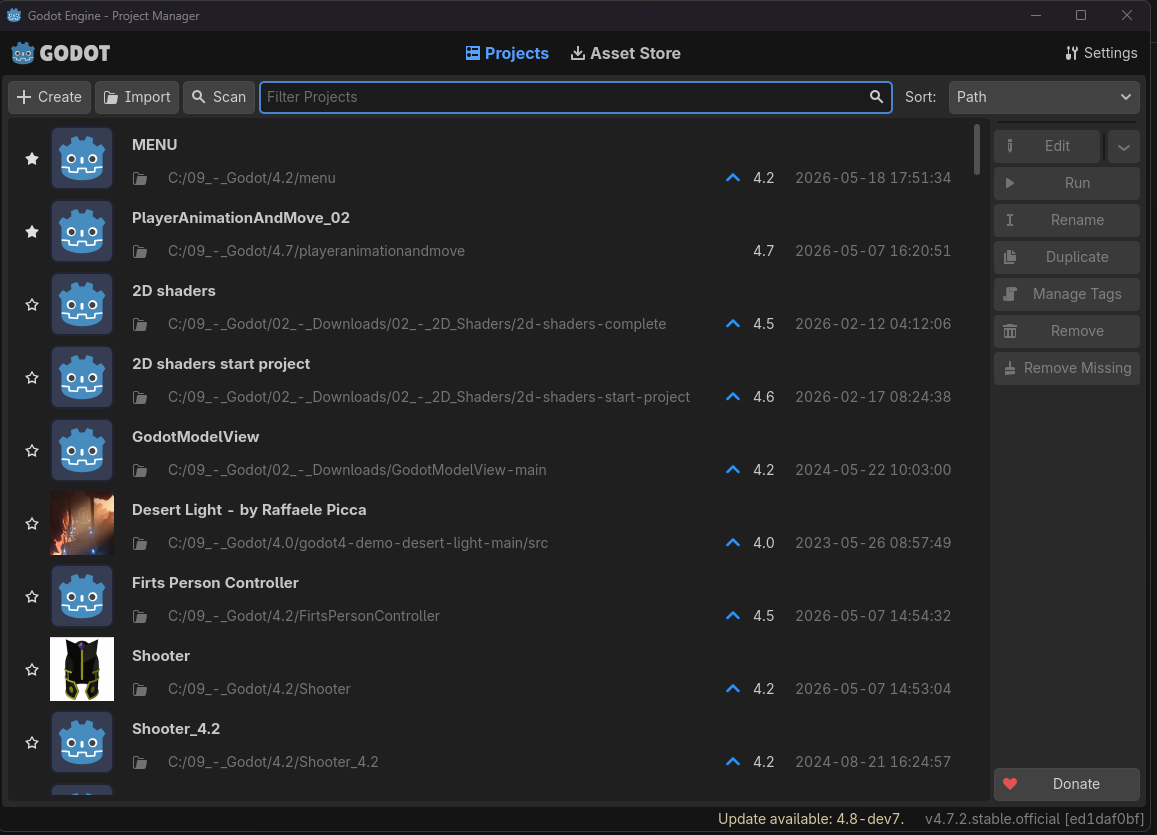1157x835 pixels.
Task: Click version upgrade arrow for MENU project
Action: coord(733,178)
